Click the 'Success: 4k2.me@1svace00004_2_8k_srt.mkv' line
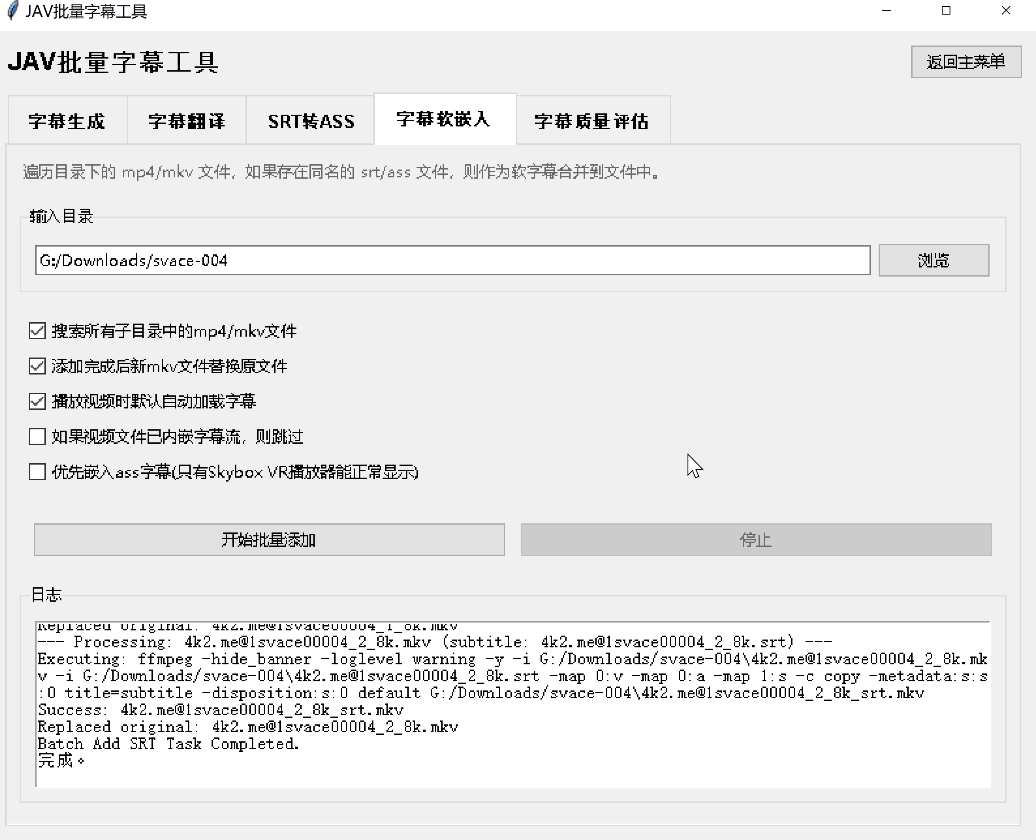This screenshot has height=840, width=1036. (x=221, y=710)
